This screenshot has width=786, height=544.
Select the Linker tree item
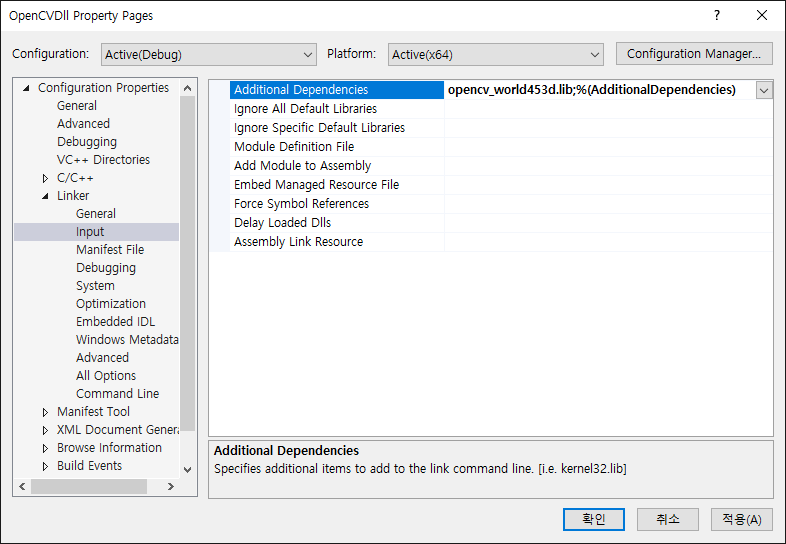73,196
